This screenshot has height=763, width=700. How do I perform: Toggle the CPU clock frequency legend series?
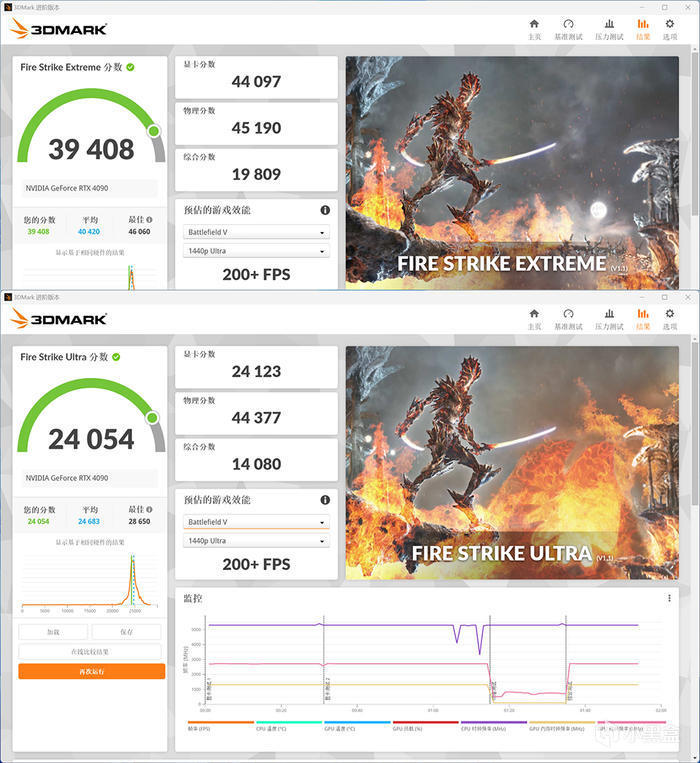(x=493, y=726)
